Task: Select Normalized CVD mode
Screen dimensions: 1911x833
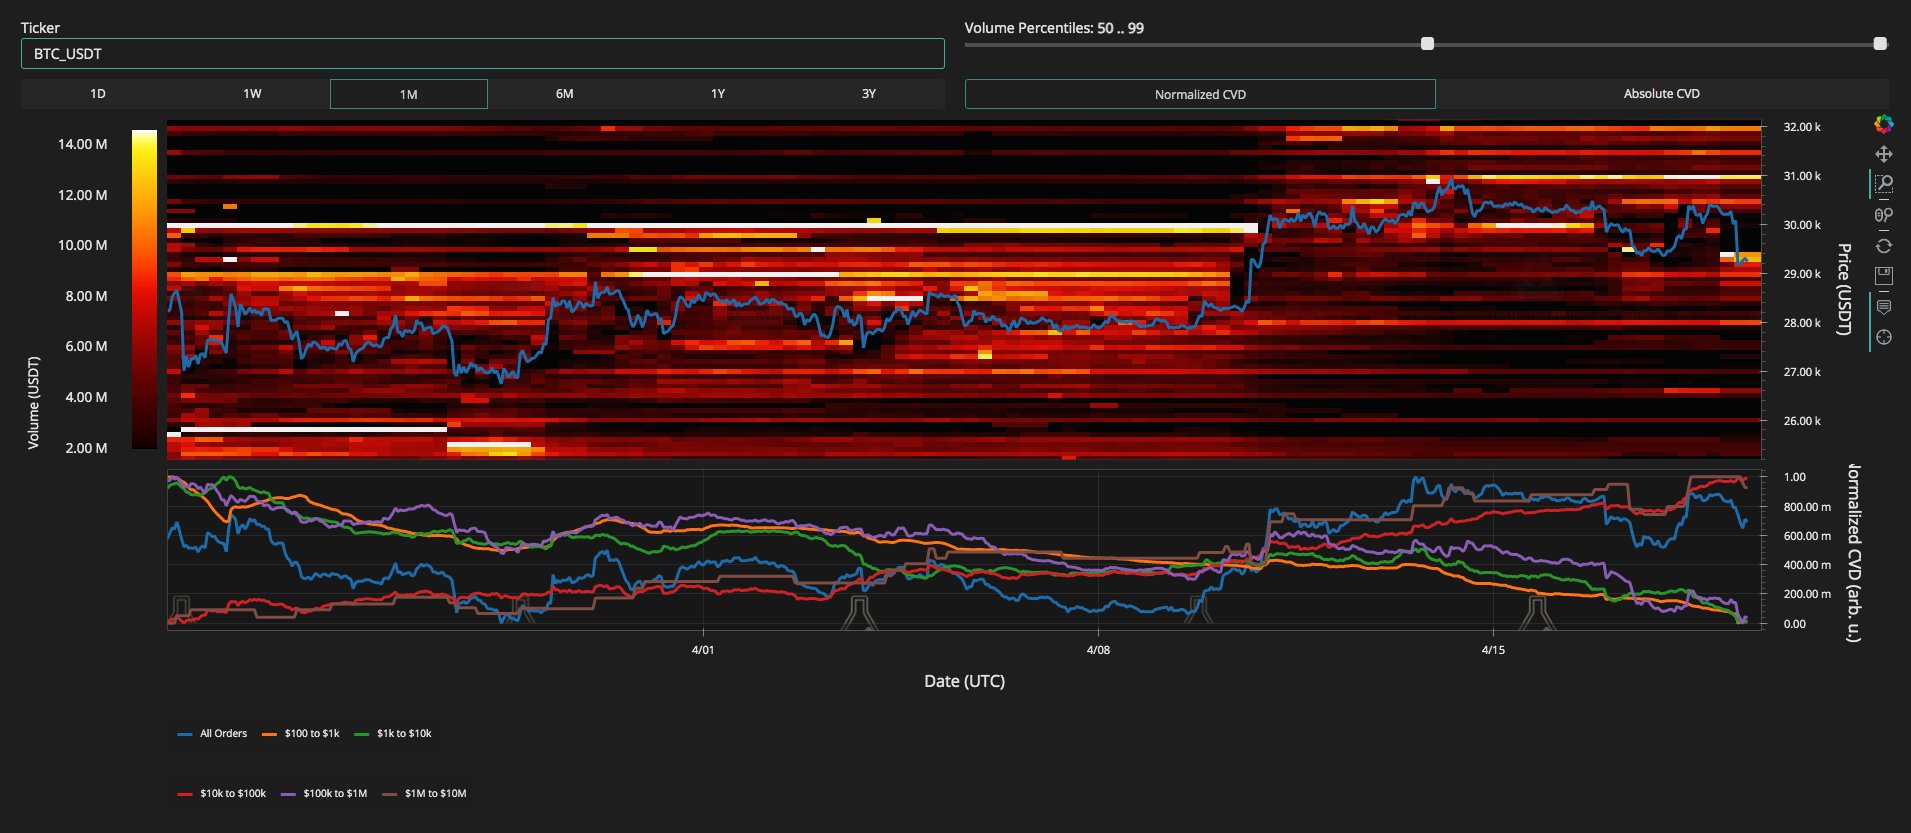Action: 1200,94
